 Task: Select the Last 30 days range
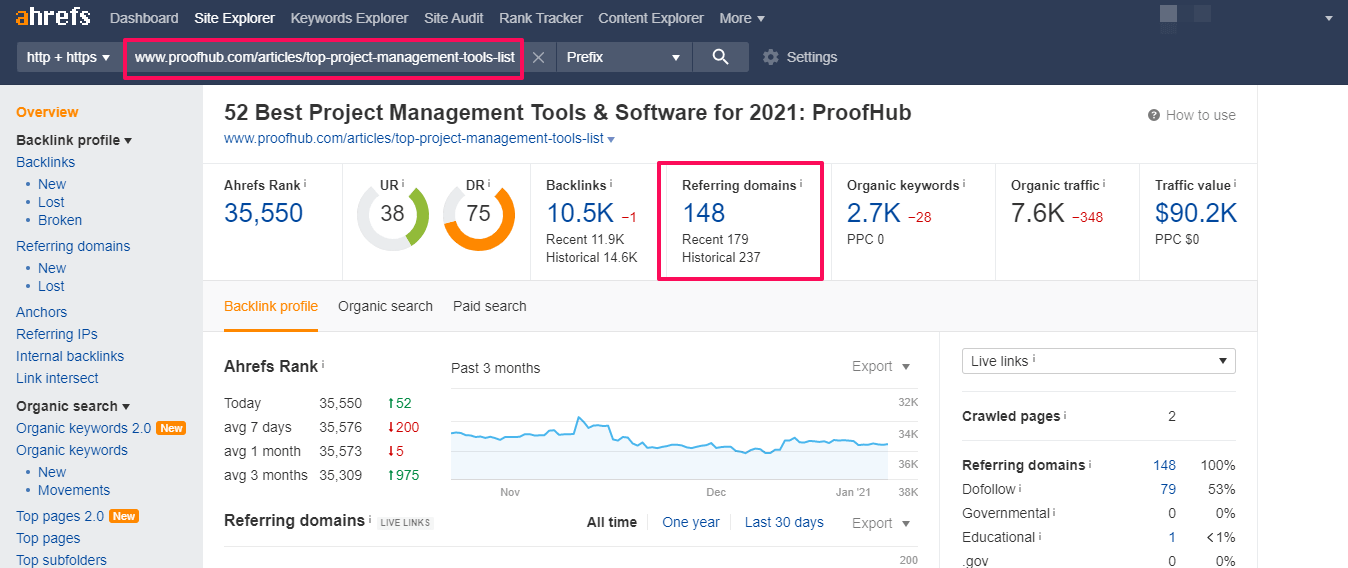[784, 522]
